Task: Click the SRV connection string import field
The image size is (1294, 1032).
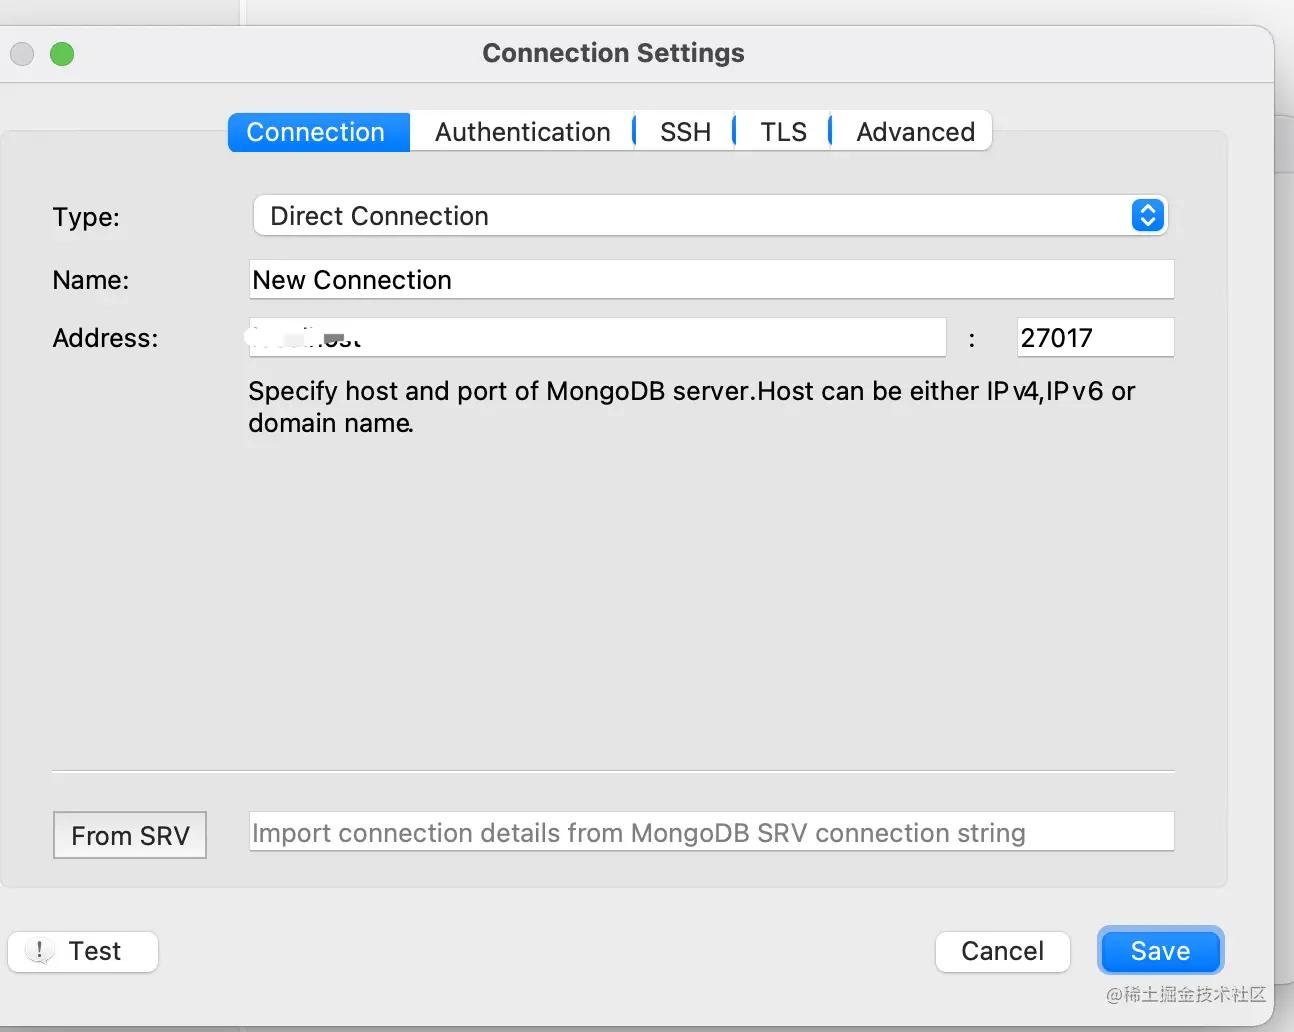Action: point(710,832)
